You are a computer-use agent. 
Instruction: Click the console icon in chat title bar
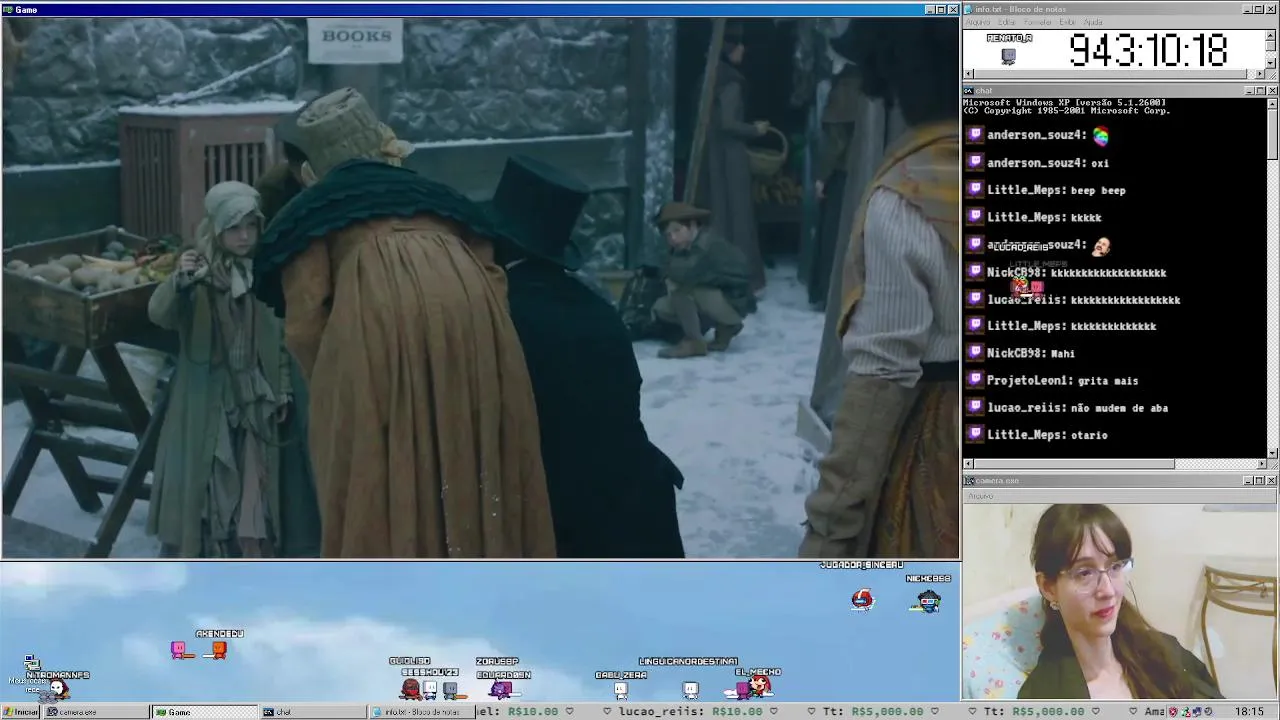[x=969, y=91]
